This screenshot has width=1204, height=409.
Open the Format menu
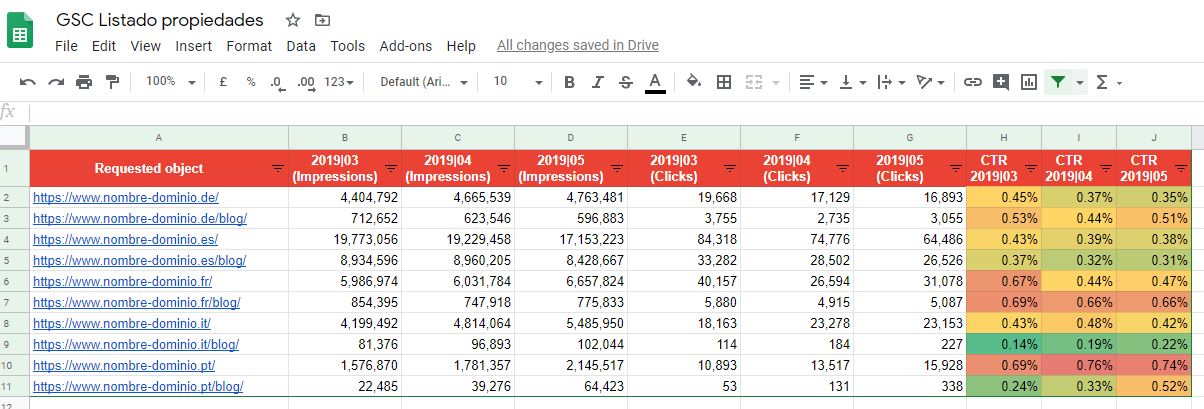pyautogui.click(x=249, y=46)
